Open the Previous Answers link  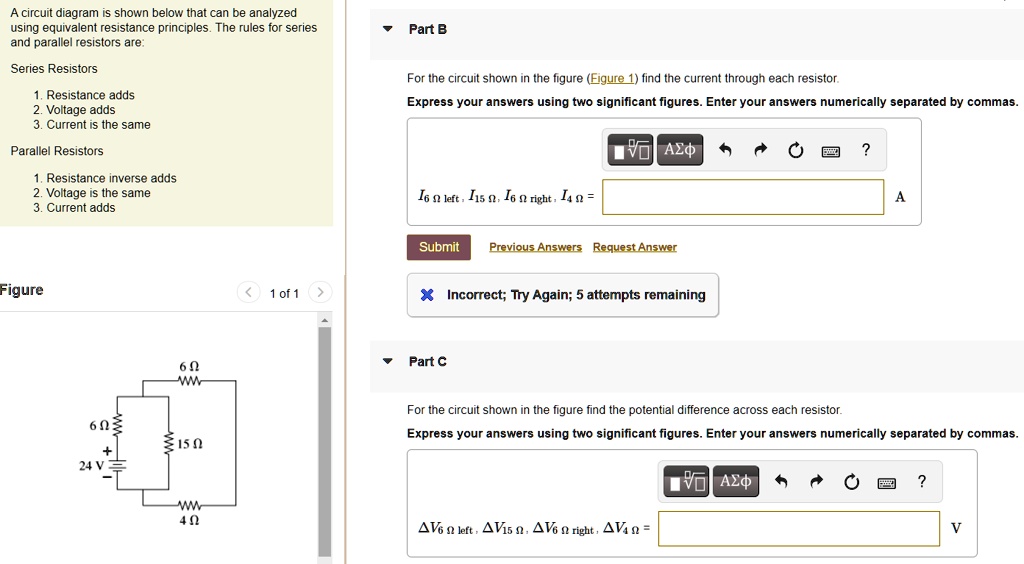(x=535, y=247)
